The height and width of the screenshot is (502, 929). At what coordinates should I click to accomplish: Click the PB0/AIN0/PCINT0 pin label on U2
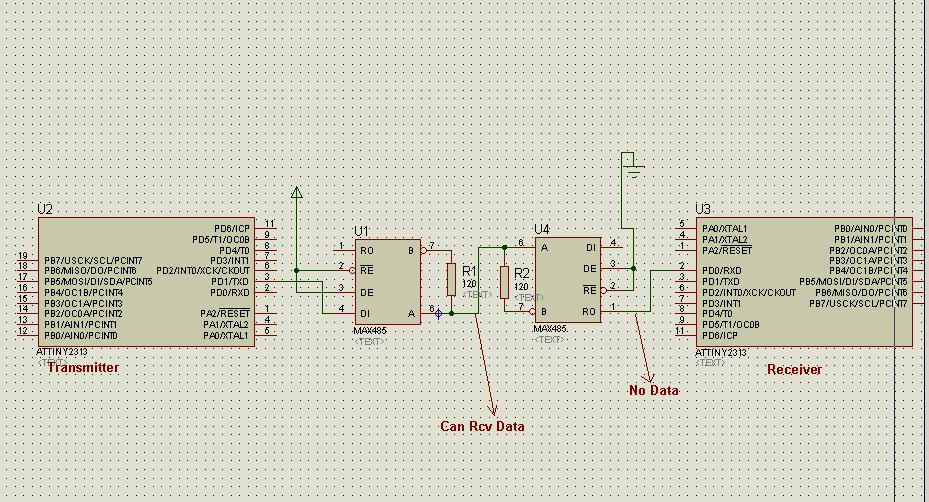pyautogui.click(x=81, y=335)
